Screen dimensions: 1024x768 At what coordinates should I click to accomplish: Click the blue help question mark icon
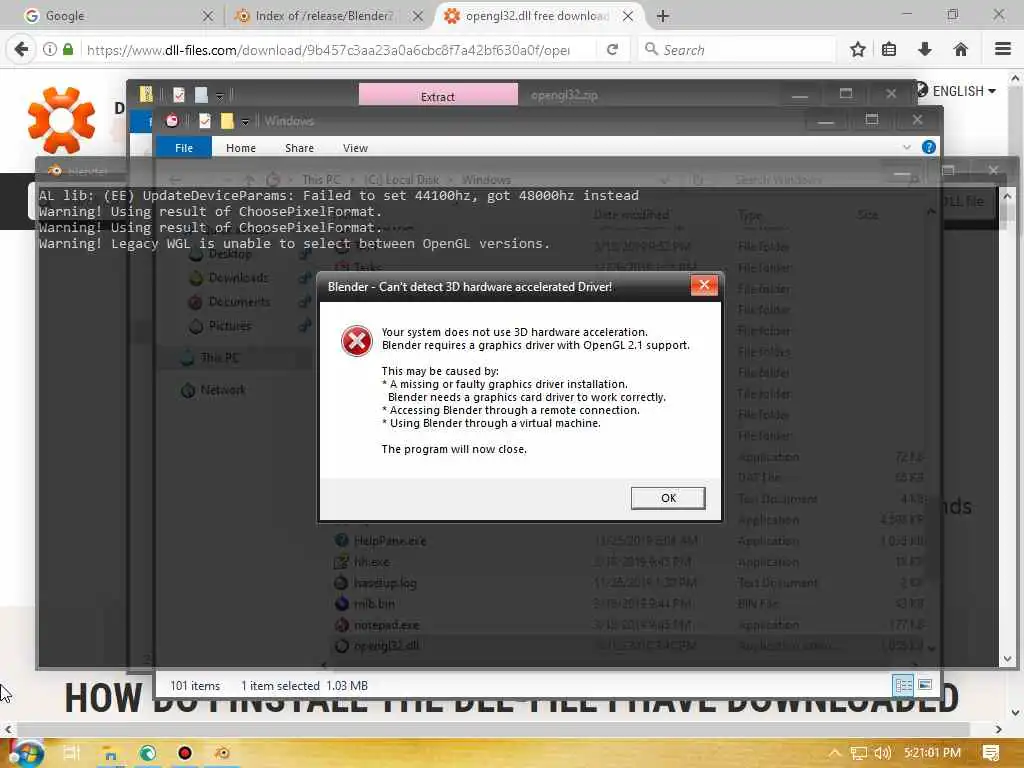point(928,147)
